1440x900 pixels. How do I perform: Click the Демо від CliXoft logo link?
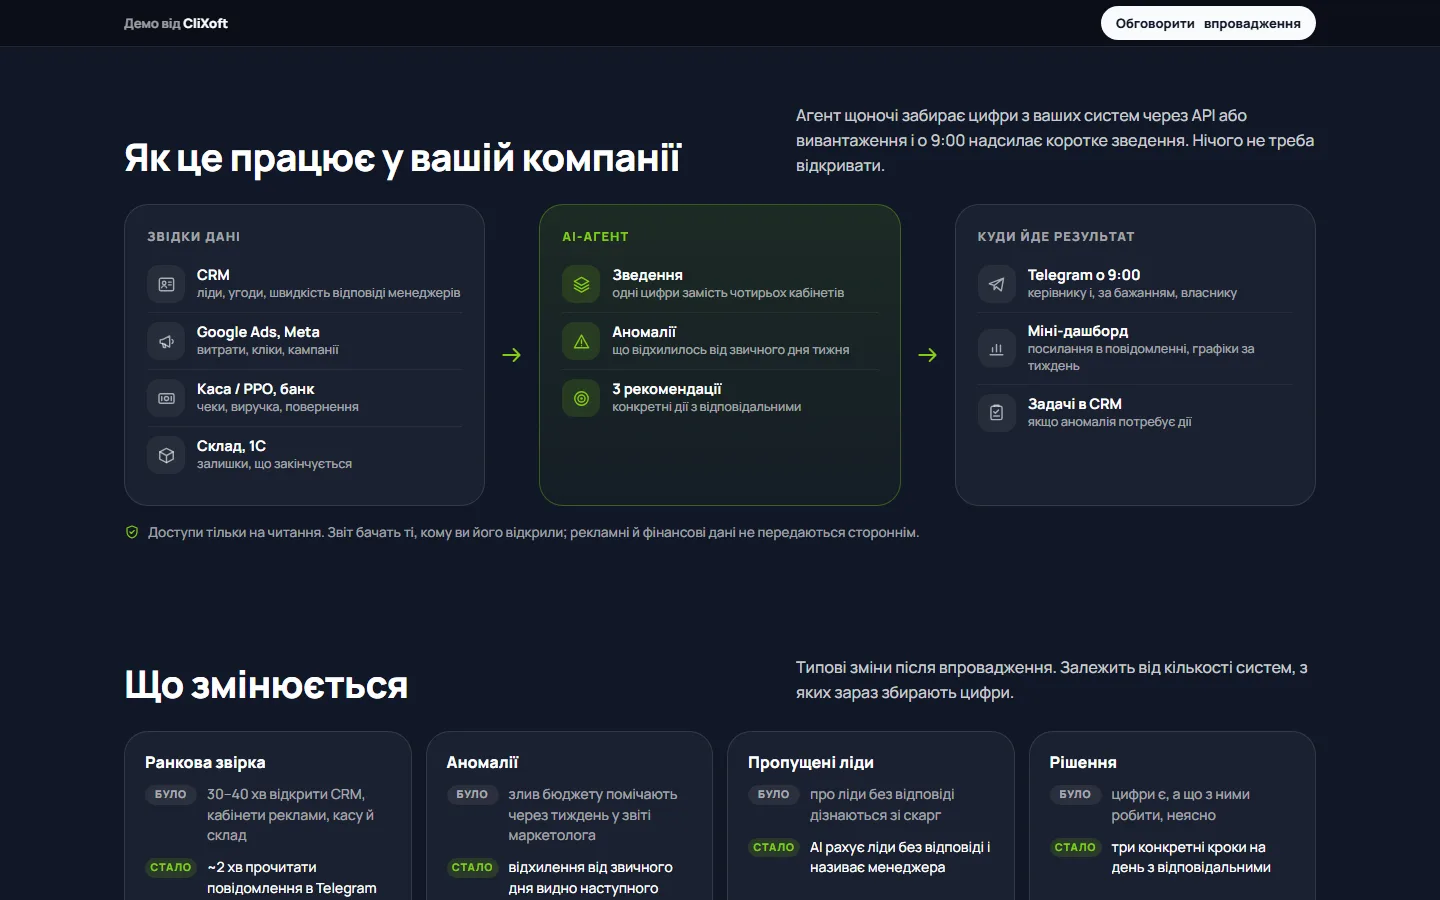tap(176, 23)
